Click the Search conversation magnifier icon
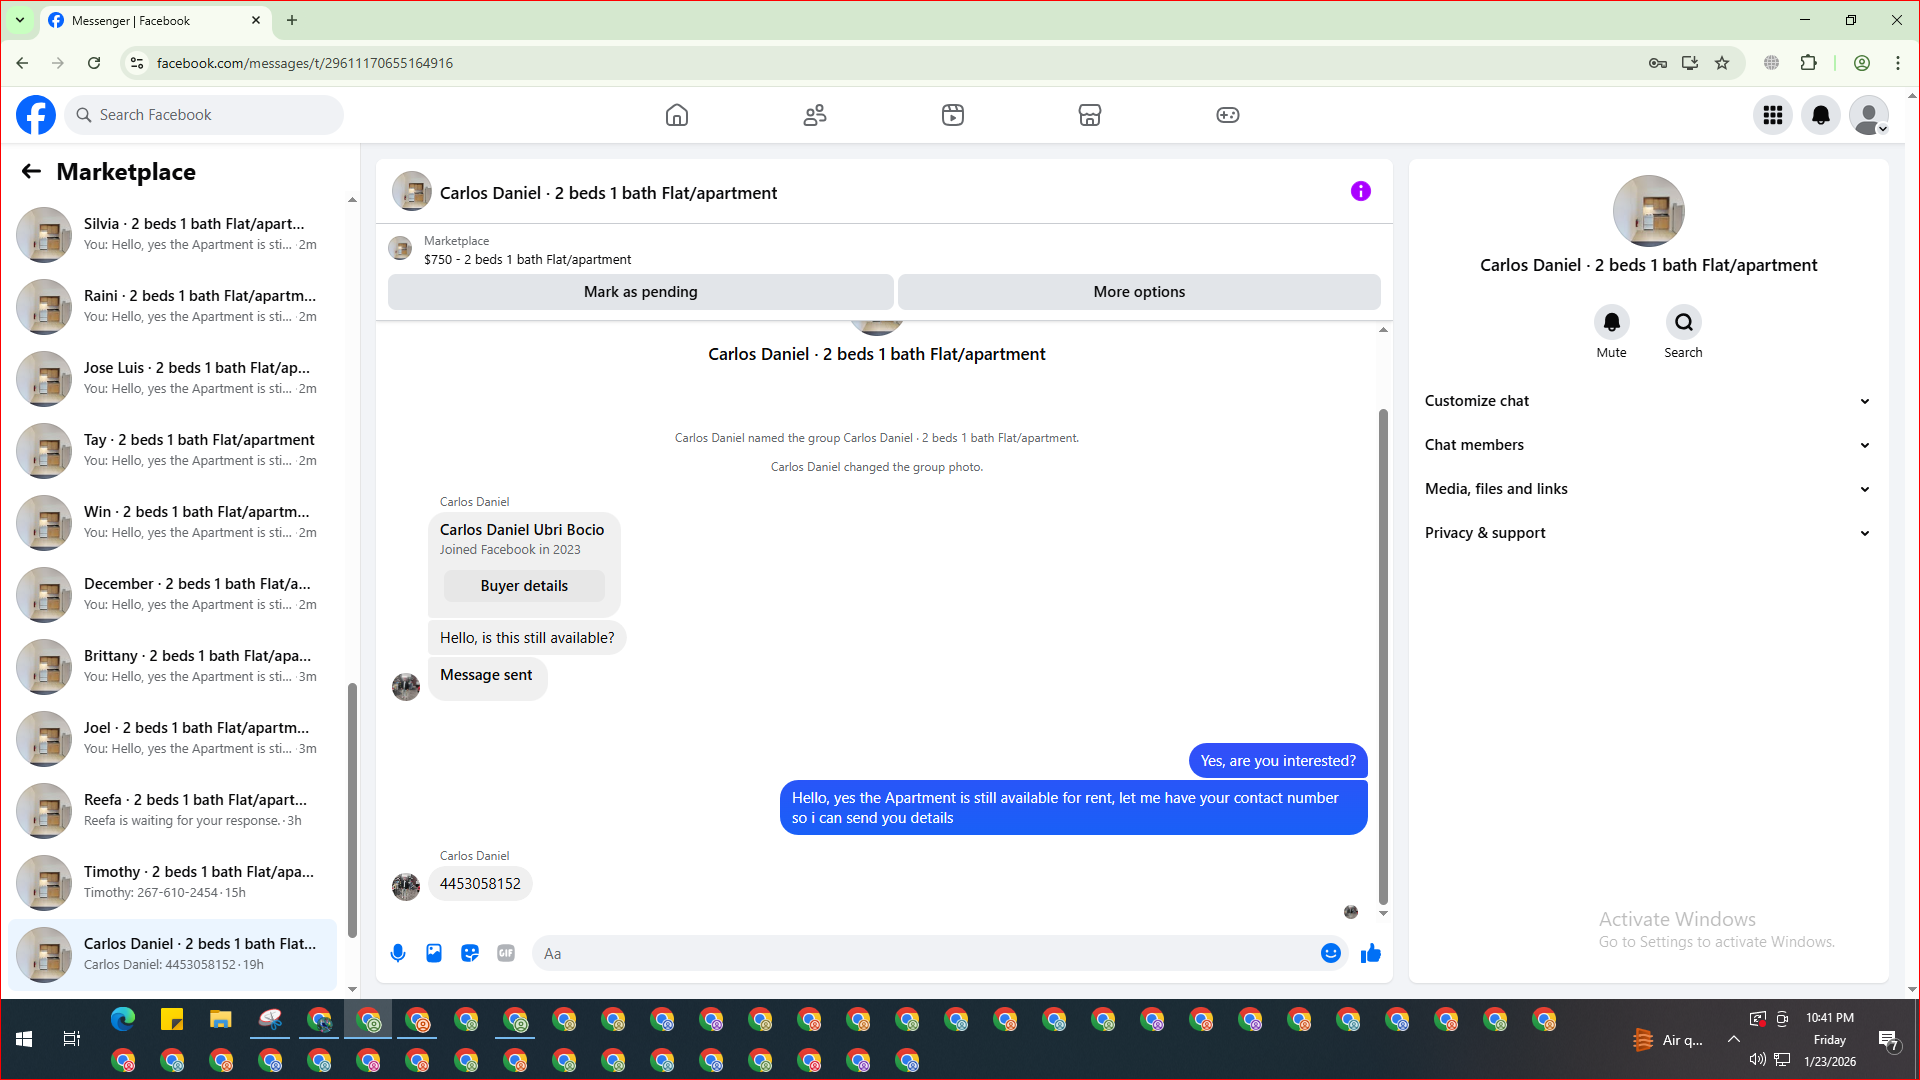This screenshot has height=1080, width=1920. [x=1683, y=322]
